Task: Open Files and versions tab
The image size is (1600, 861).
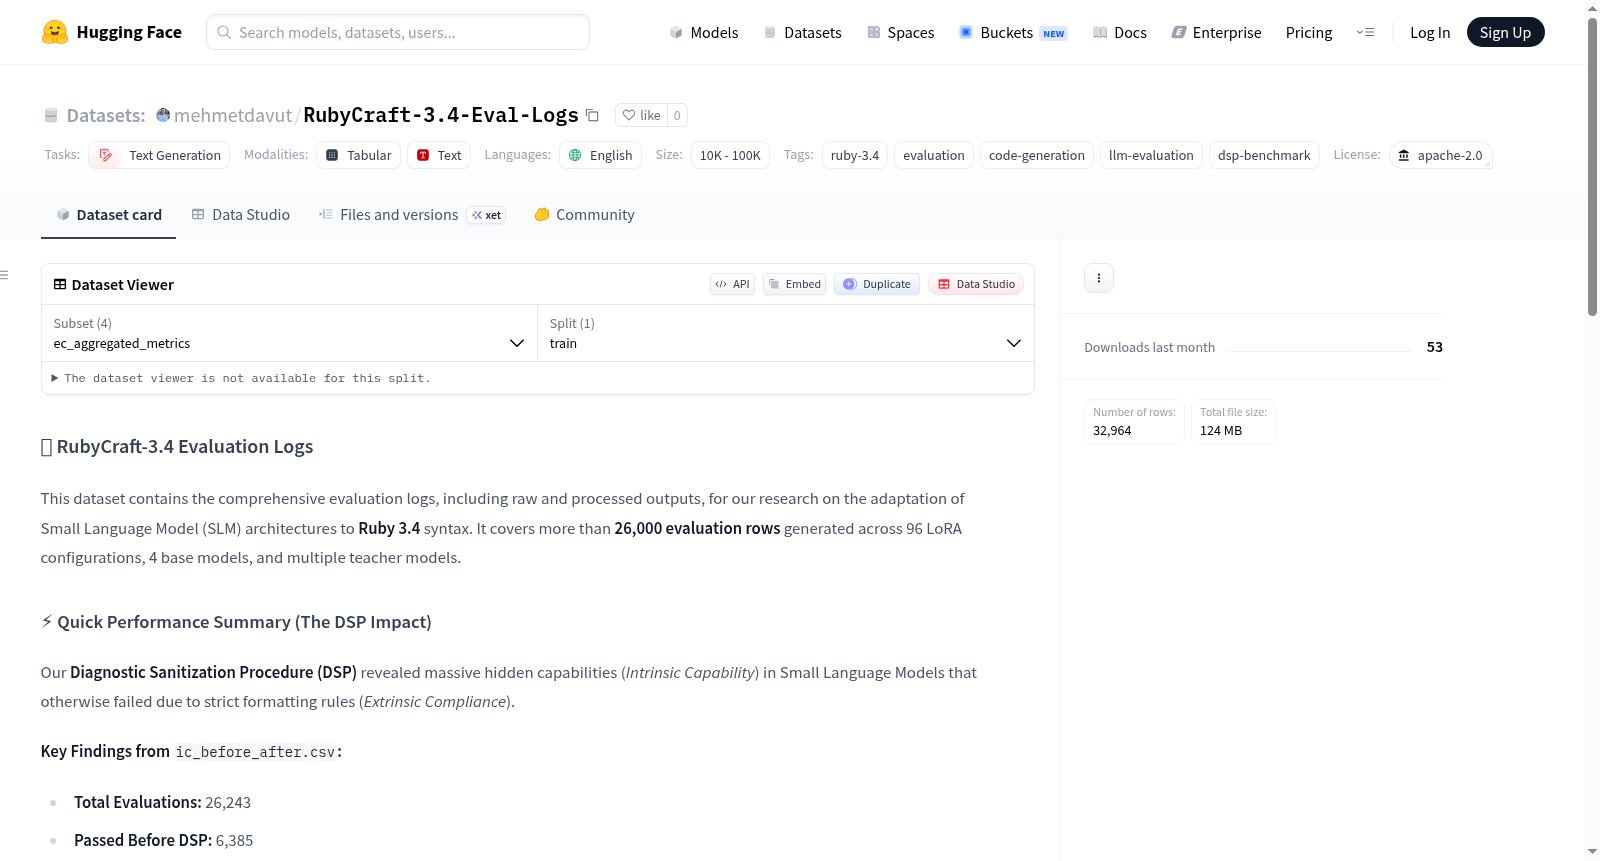Action: tap(389, 215)
